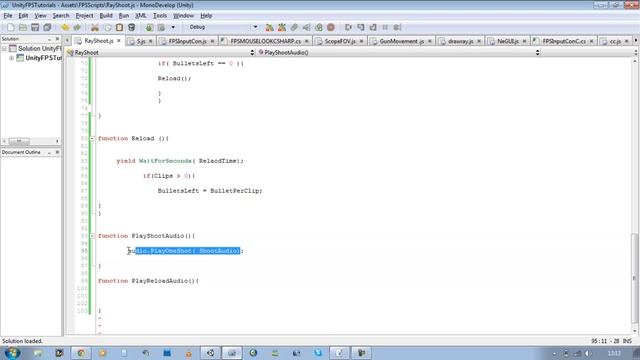The width and height of the screenshot is (640, 360).
Task: Click the 'BulletsLeft = BulletPerClip;' code line
Action: (x=210, y=191)
